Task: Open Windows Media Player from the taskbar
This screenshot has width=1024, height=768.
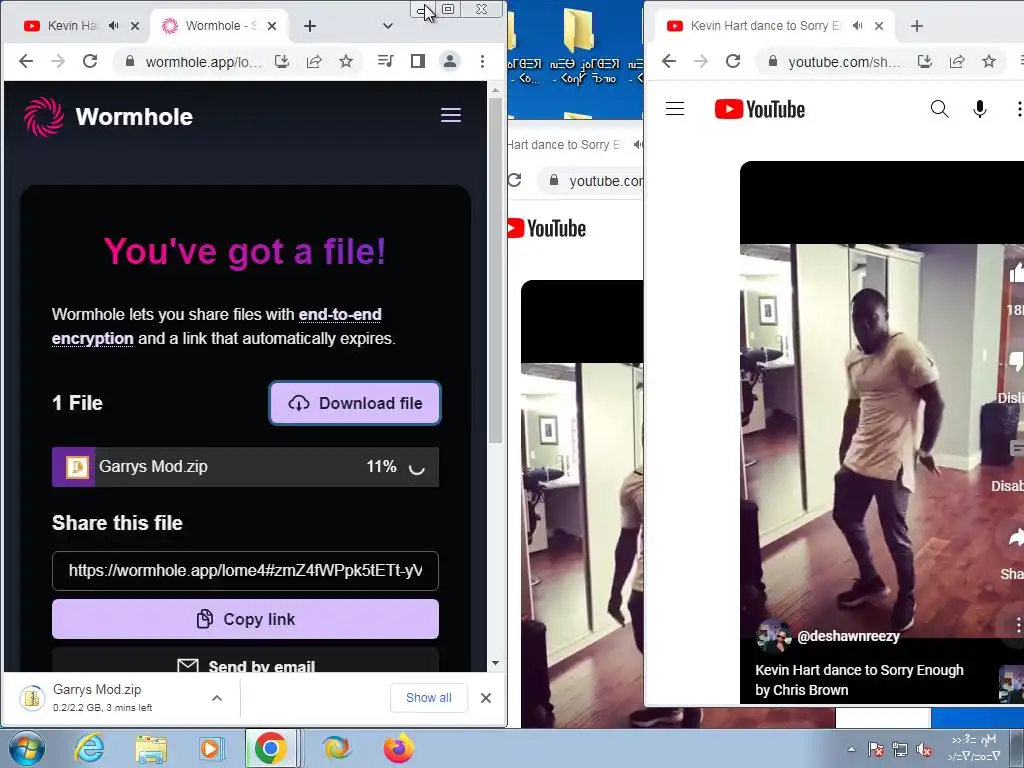Action: point(211,748)
